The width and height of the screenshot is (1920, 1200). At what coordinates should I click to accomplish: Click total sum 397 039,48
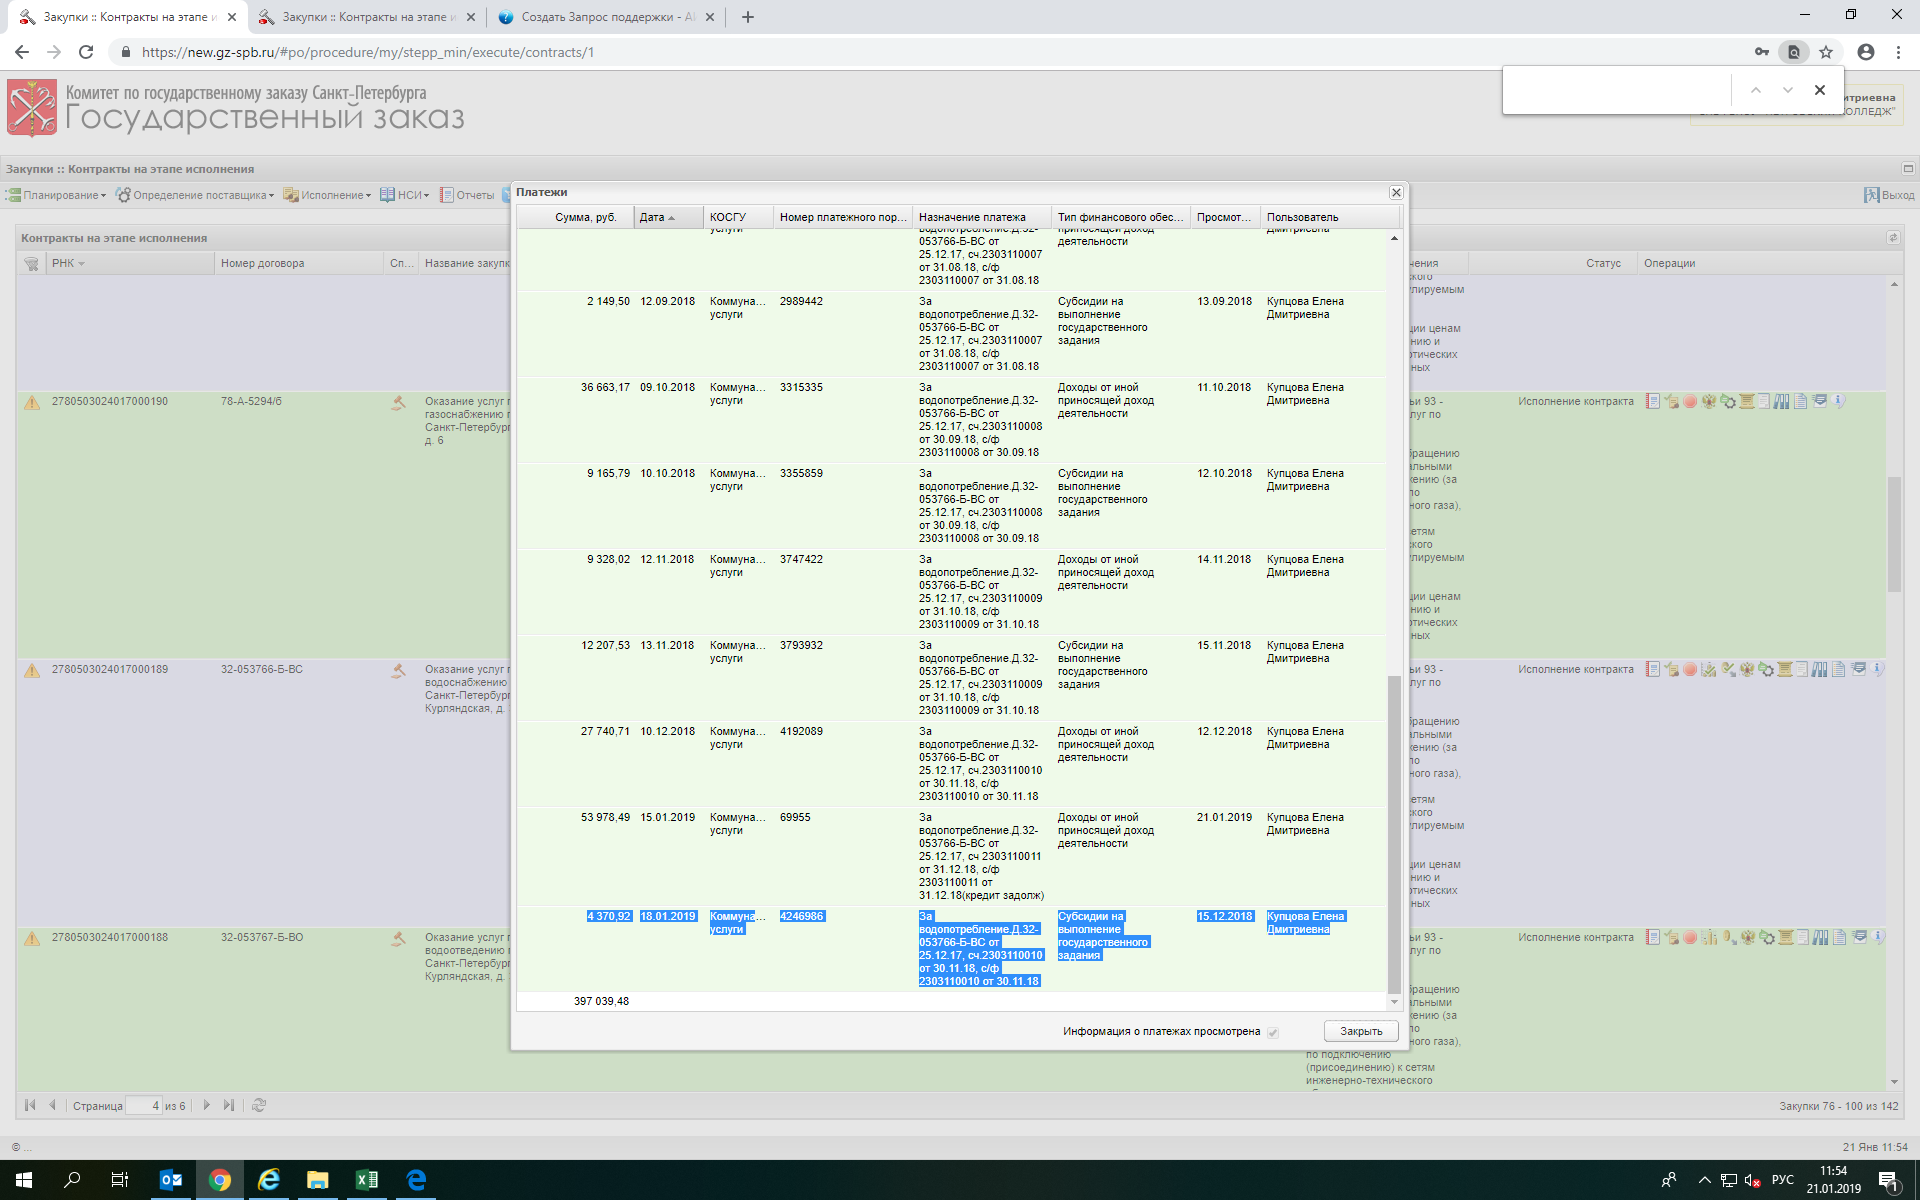[601, 1001]
